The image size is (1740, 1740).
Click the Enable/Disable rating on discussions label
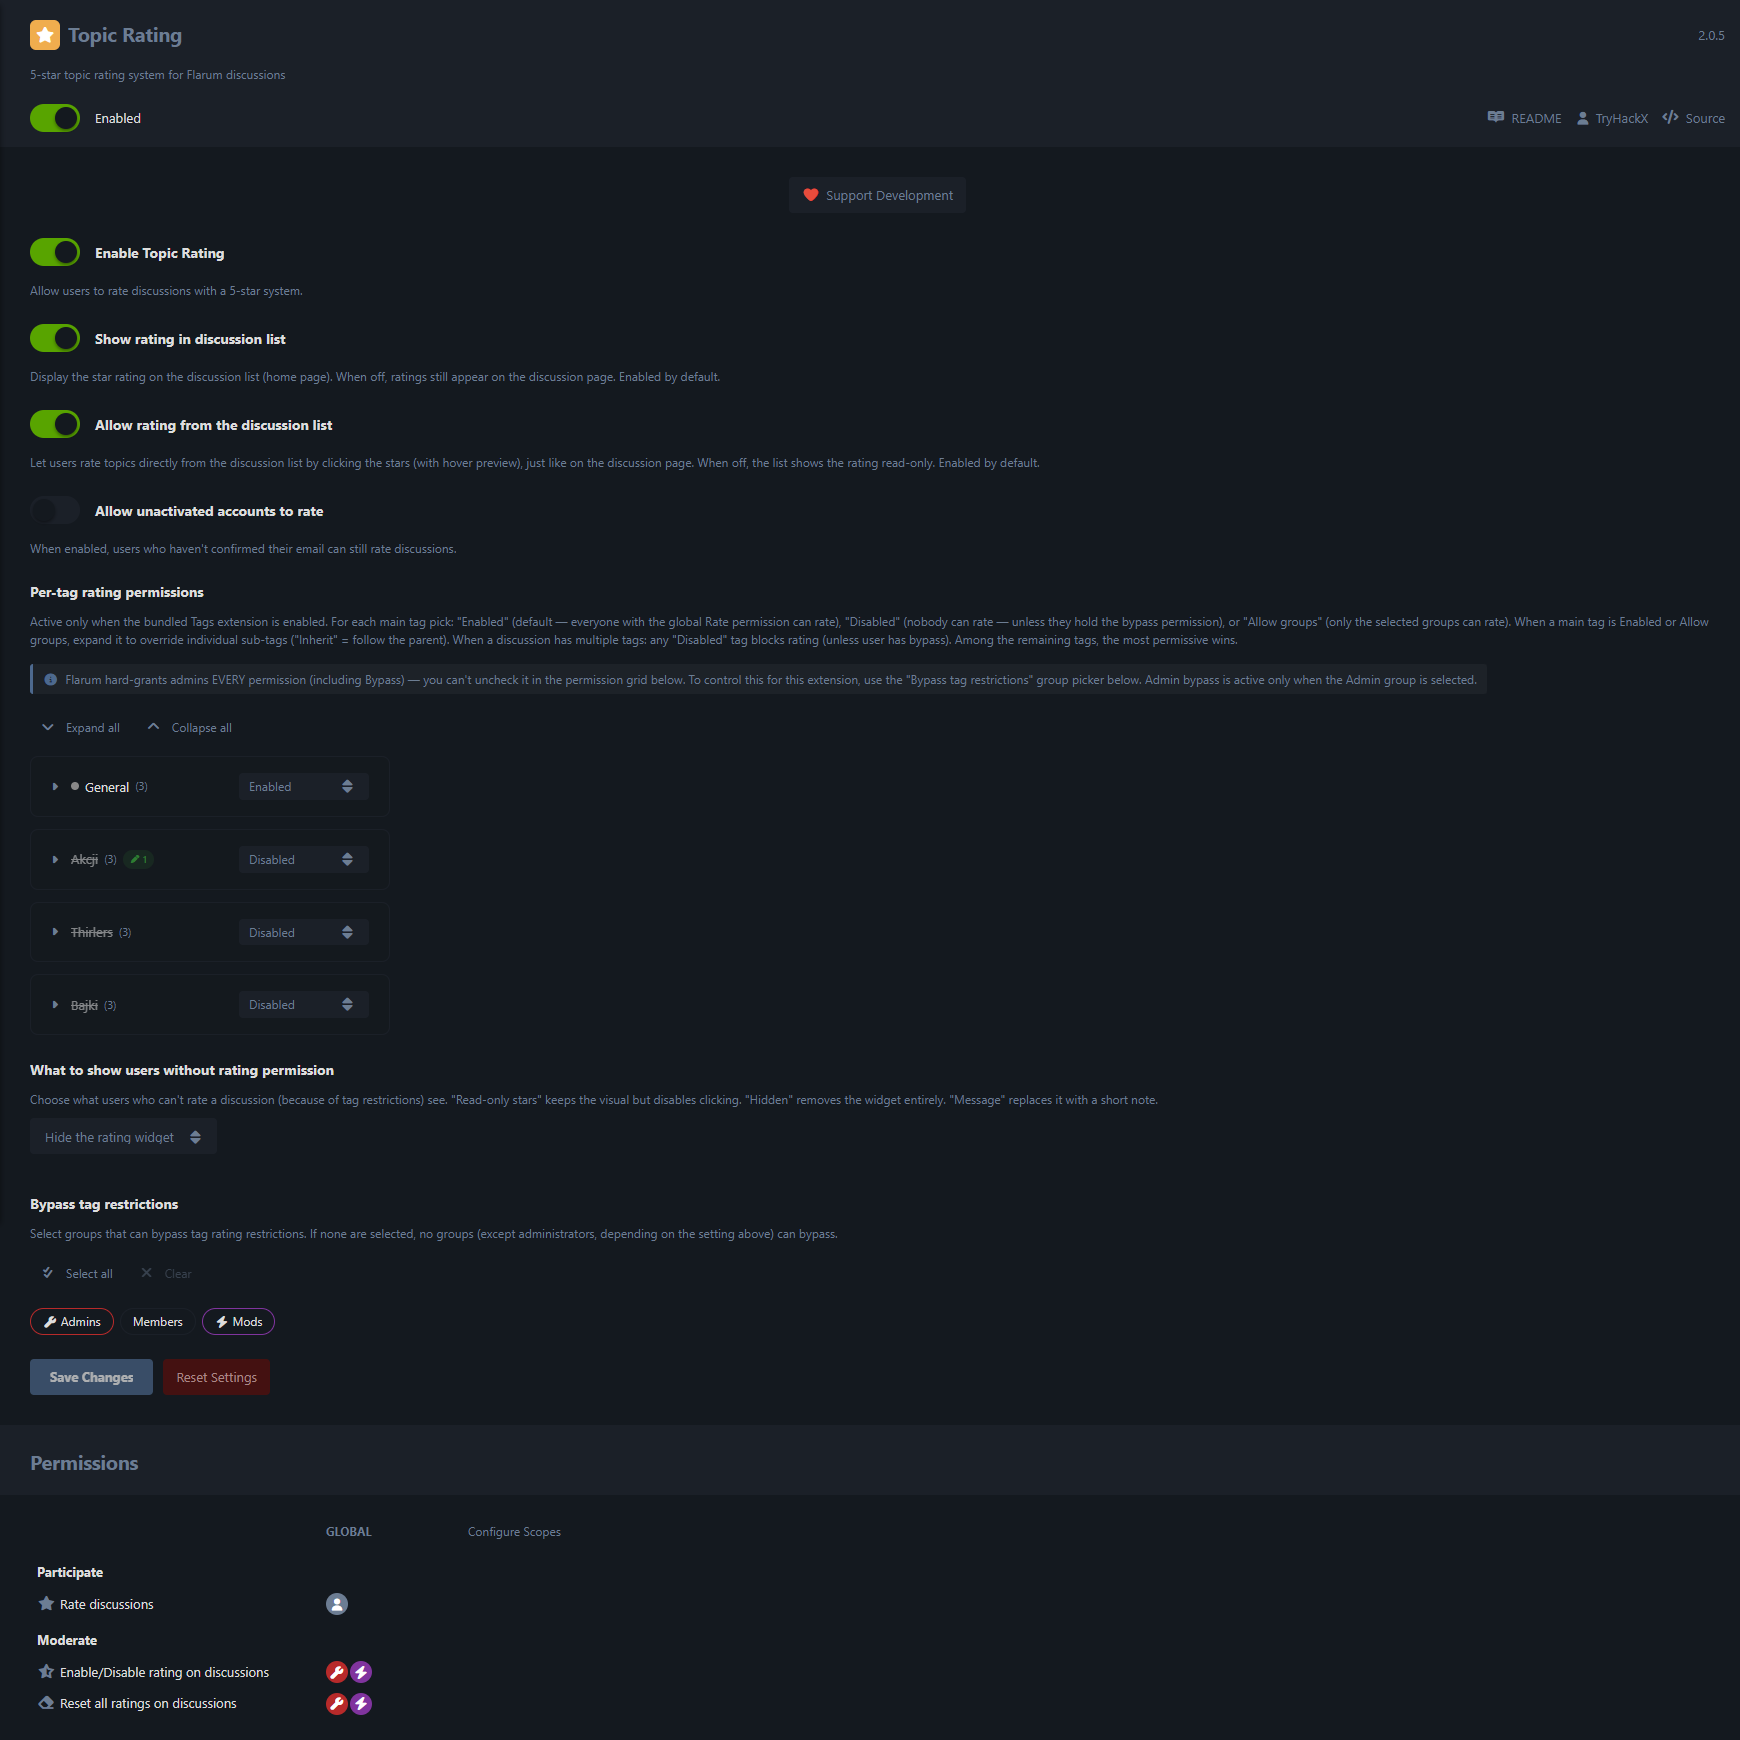(164, 1672)
